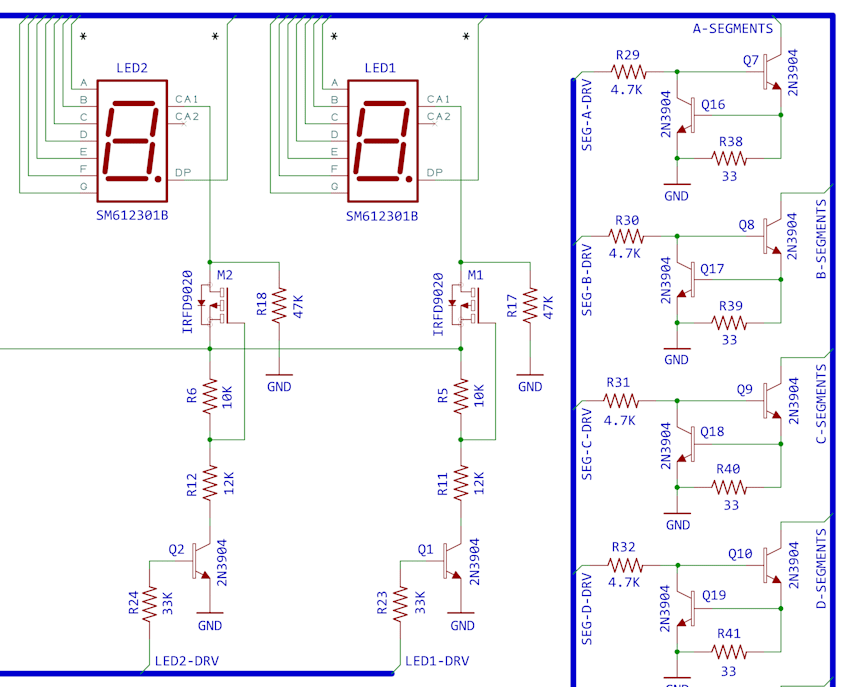Select SM612301B text under LED2

click(x=133, y=215)
